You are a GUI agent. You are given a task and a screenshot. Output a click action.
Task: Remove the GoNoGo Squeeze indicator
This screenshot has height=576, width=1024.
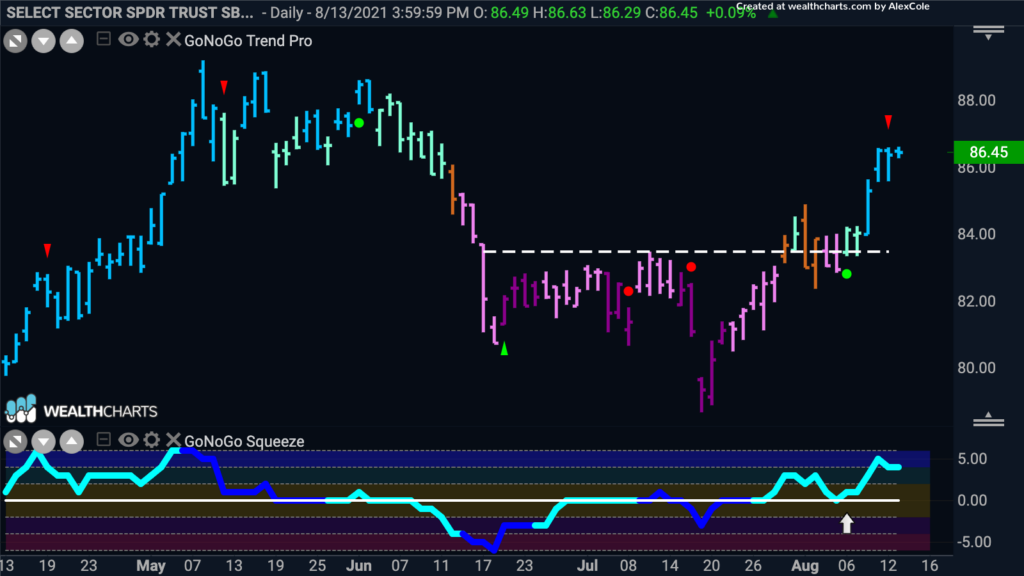click(173, 440)
